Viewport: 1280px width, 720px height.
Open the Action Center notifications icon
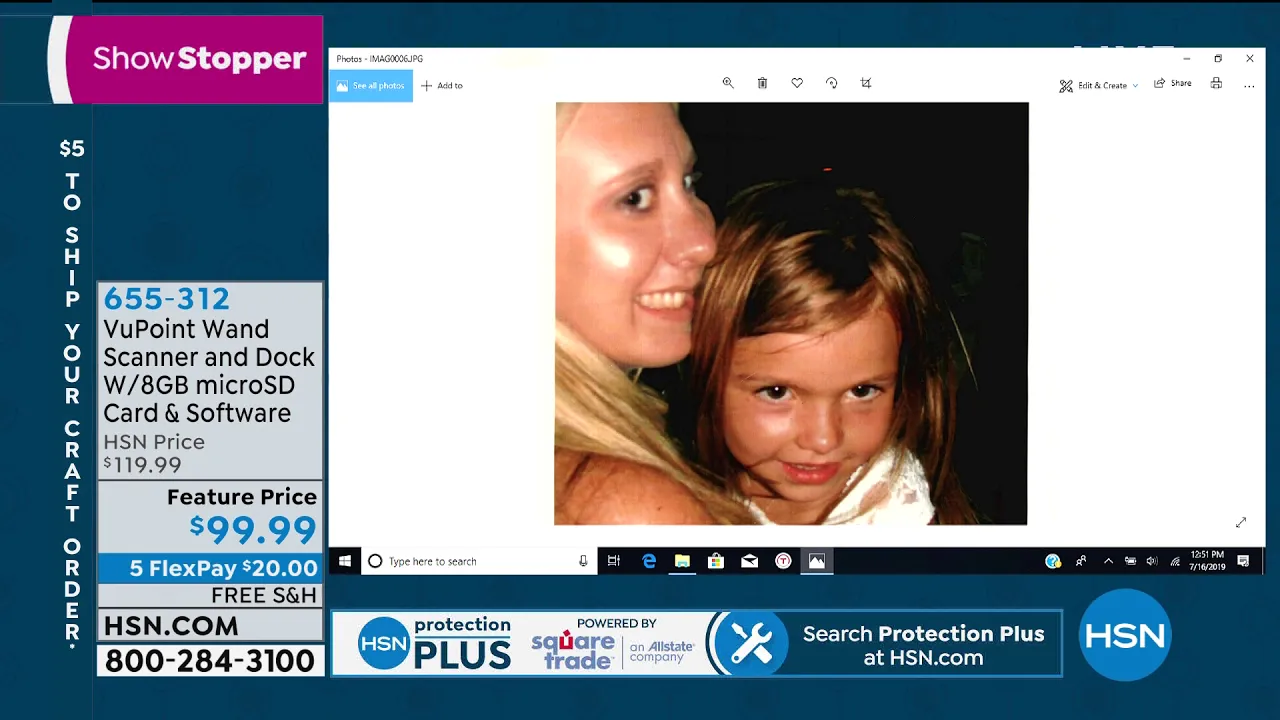[x=1243, y=561]
